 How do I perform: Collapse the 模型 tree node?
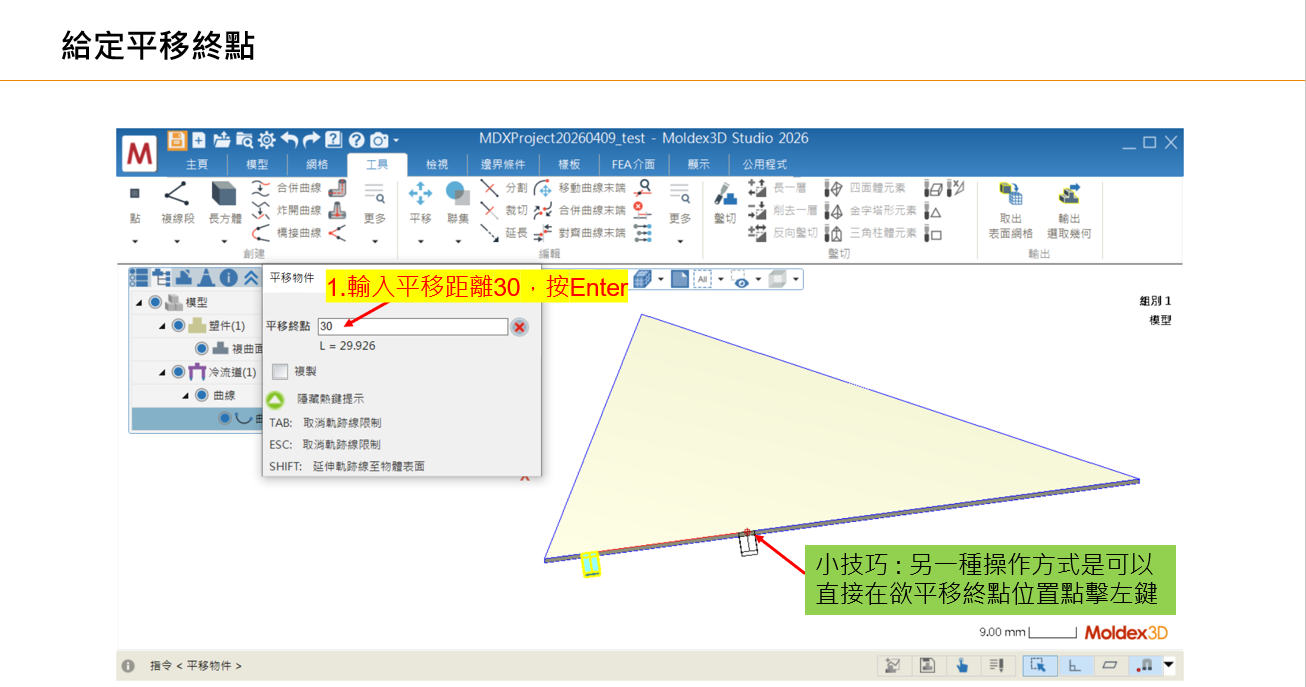(x=139, y=302)
